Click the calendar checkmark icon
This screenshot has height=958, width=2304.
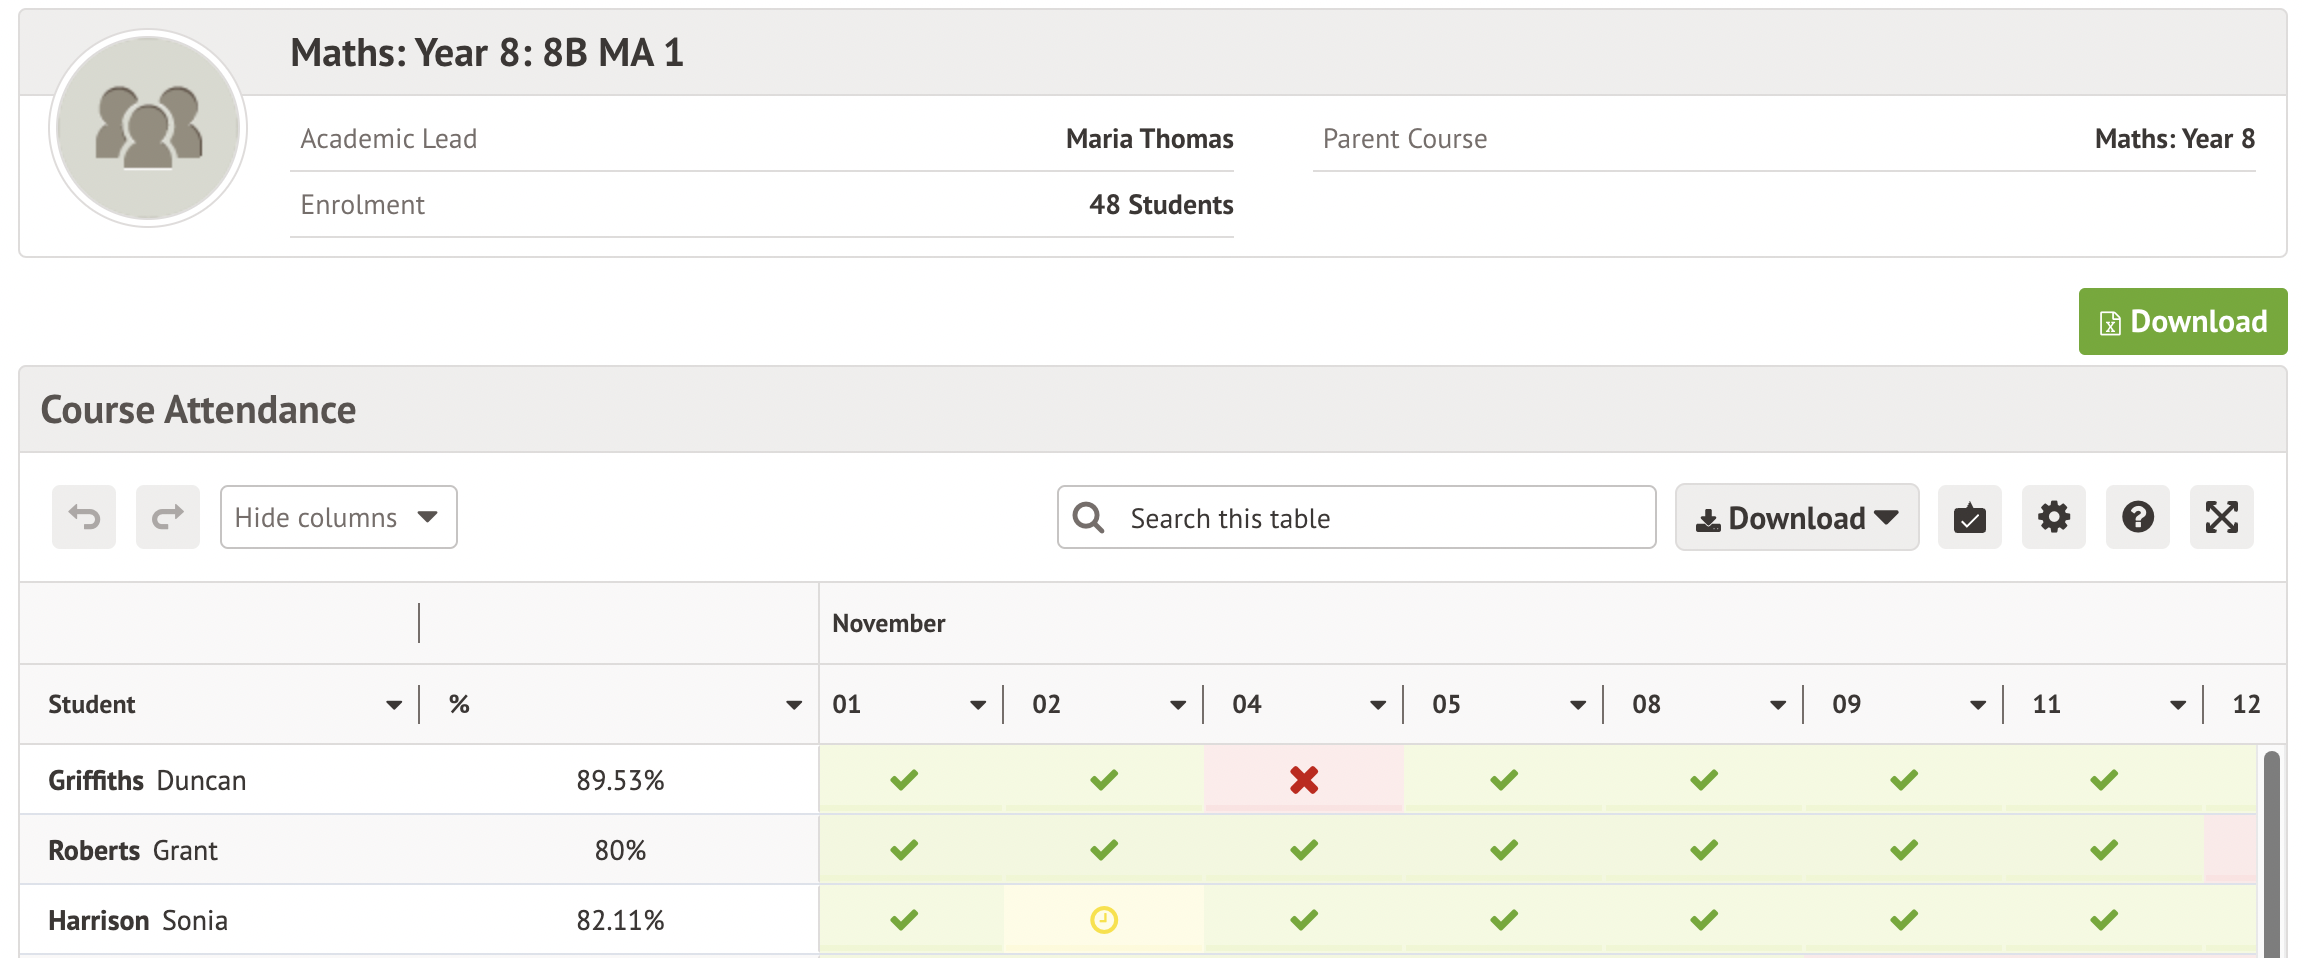pyautogui.click(x=1969, y=517)
